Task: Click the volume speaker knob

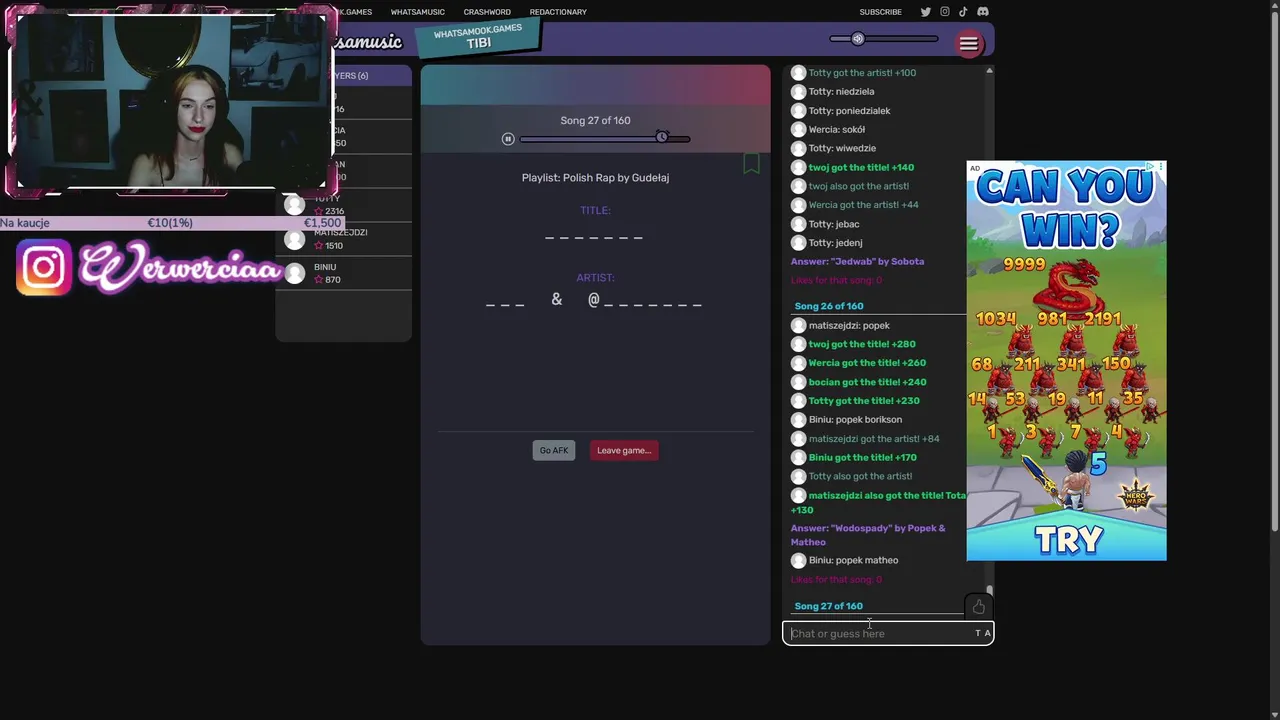Action: pos(857,39)
